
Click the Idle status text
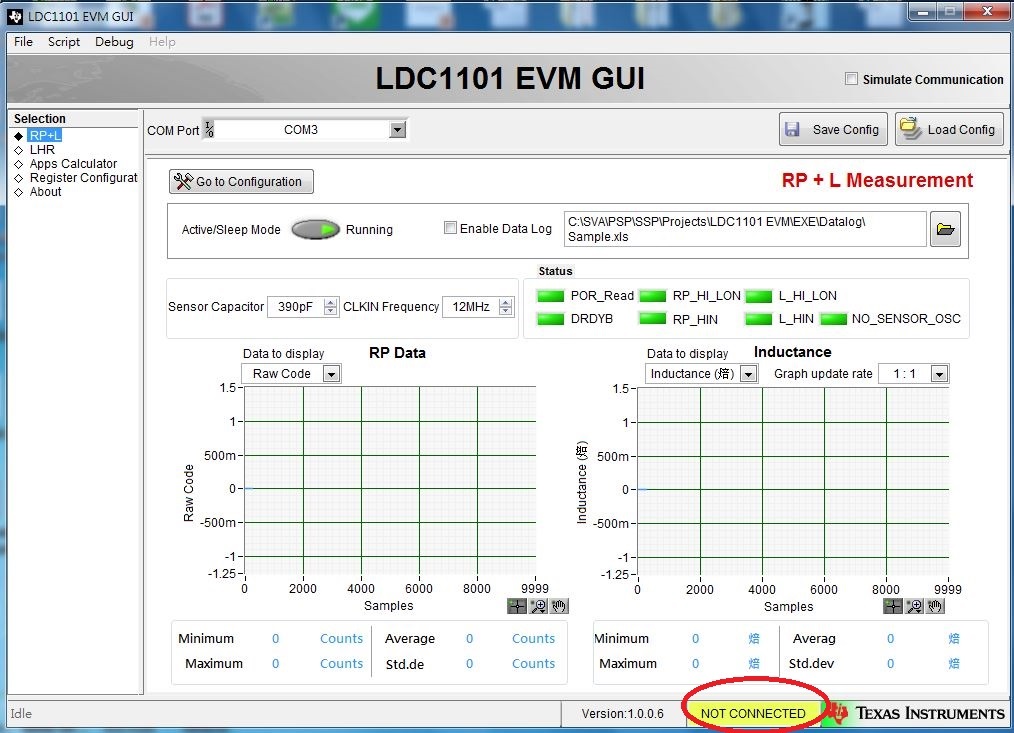click(21, 714)
